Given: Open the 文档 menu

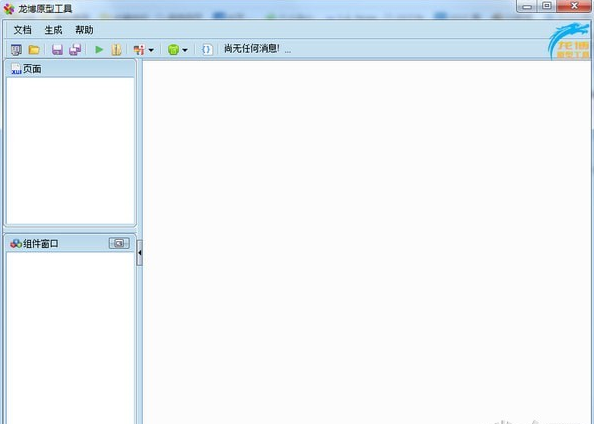Looking at the screenshot, I should (x=22, y=30).
